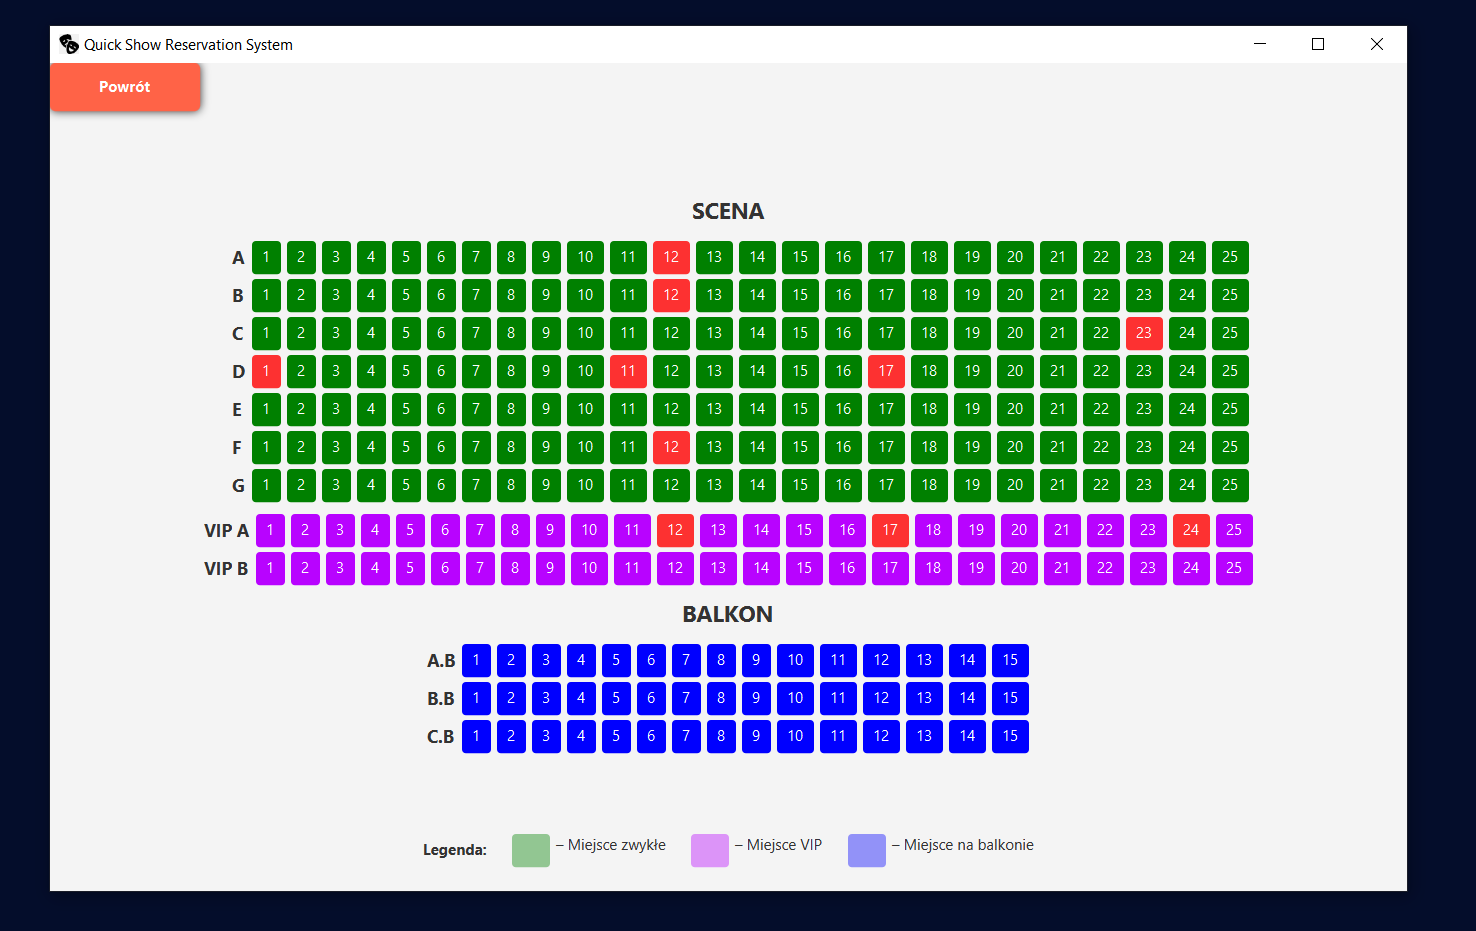Click the blue balcony legend swatch

(867, 850)
